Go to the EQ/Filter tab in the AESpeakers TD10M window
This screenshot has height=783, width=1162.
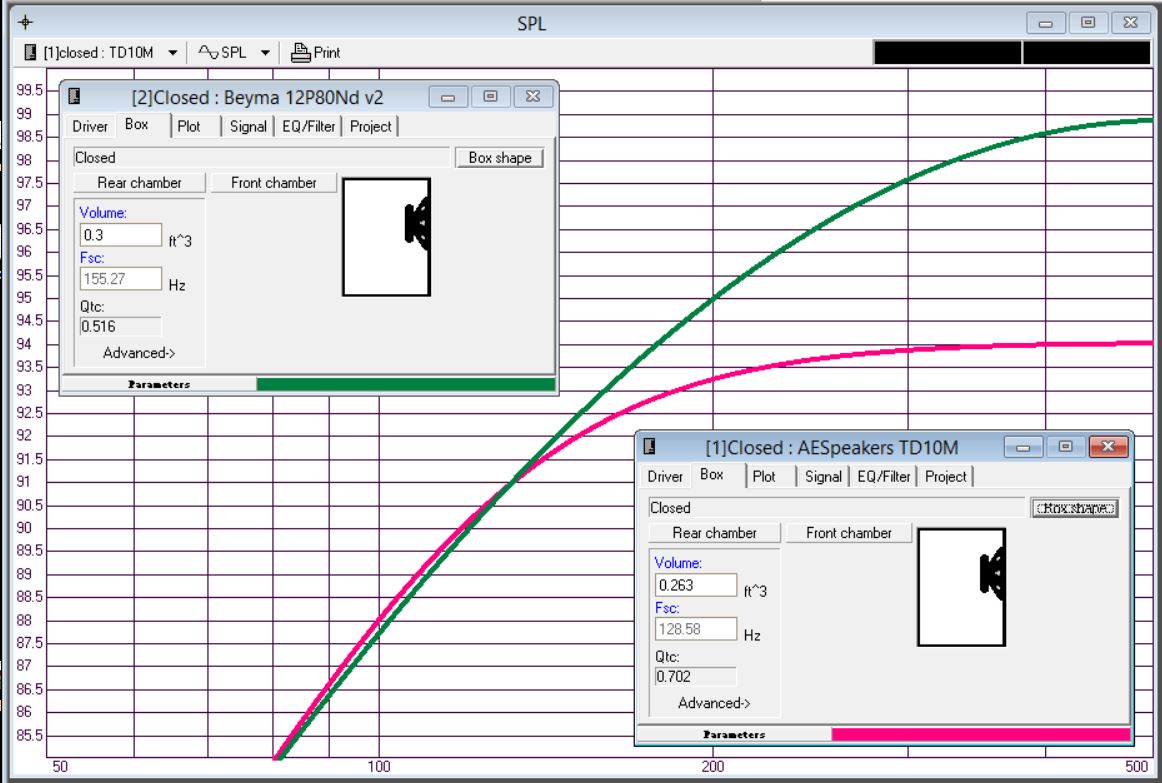coord(884,476)
